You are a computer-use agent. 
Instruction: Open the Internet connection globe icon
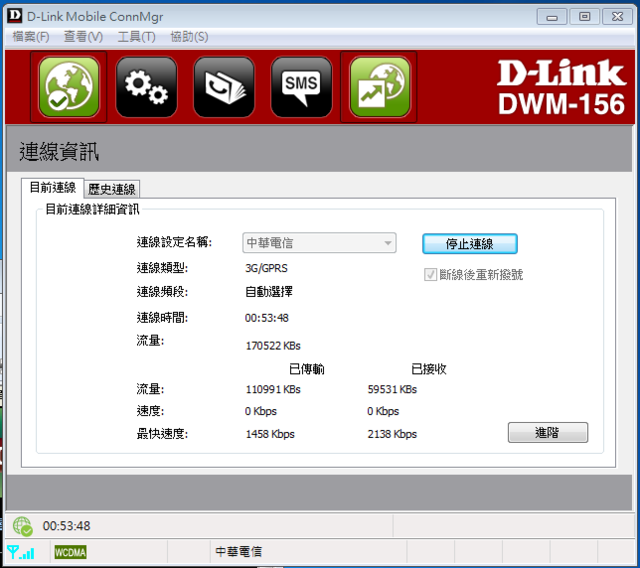coord(69,87)
